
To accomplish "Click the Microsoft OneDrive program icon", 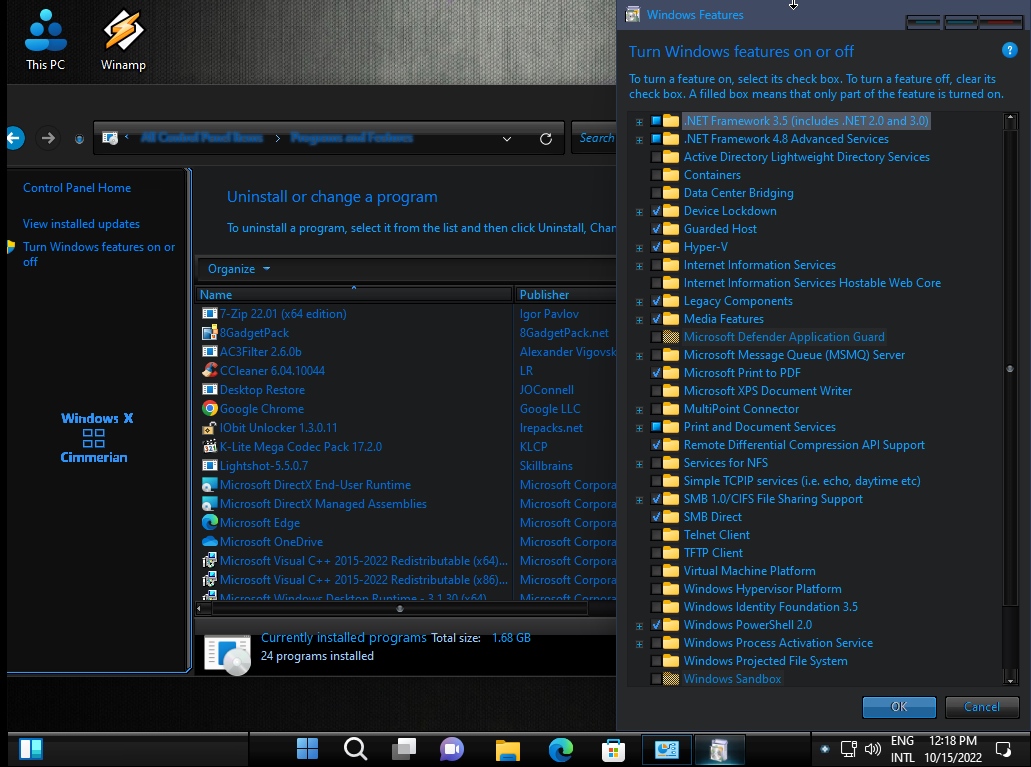I will coord(210,541).
